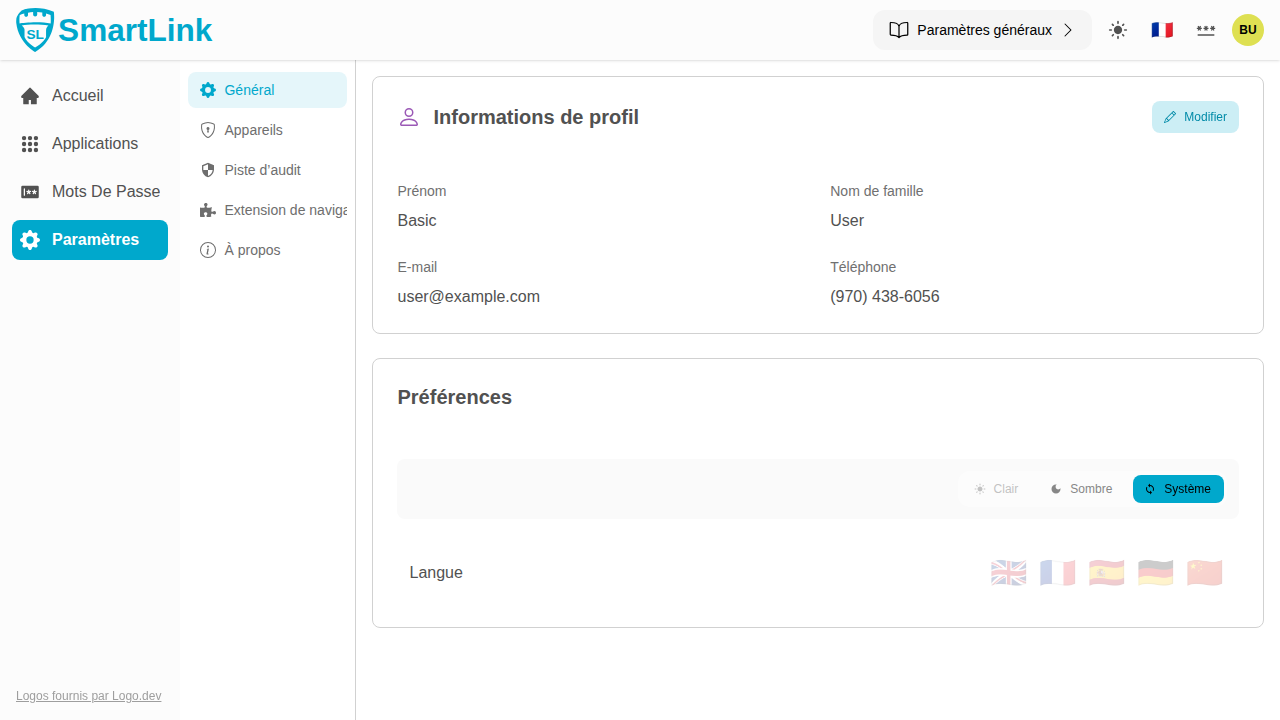Open the ellipsis menu in the header
The width and height of the screenshot is (1280, 720).
click(x=1206, y=30)
